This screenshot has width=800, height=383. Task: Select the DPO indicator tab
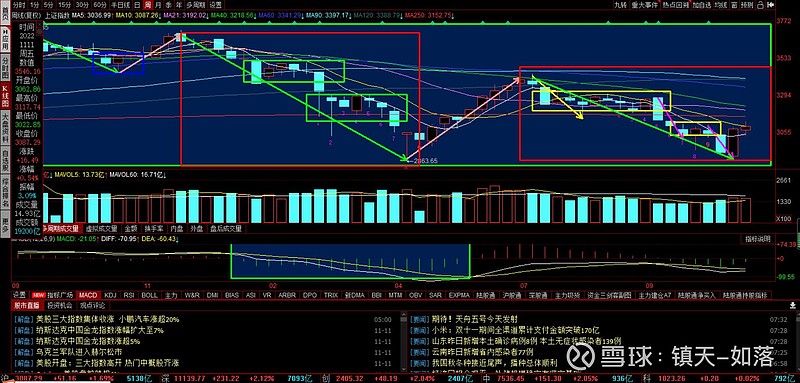pos(310,295)
